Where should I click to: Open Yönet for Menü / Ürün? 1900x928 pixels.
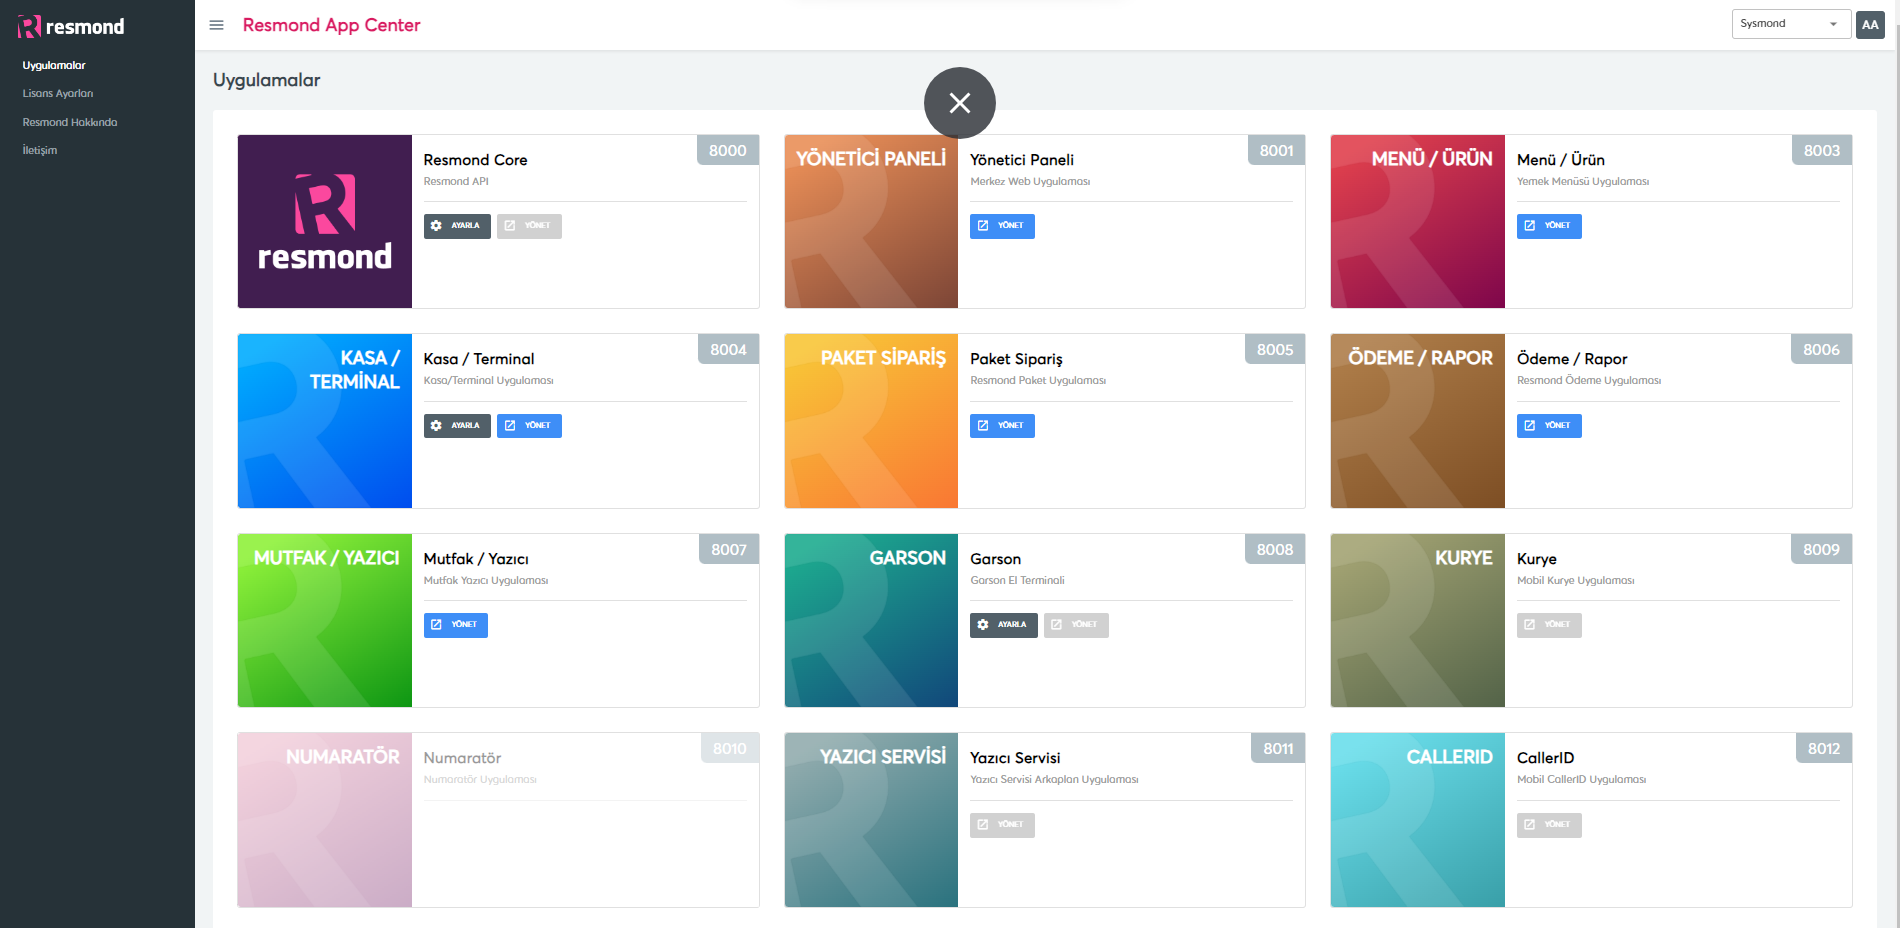click(x=1548, y=226)
